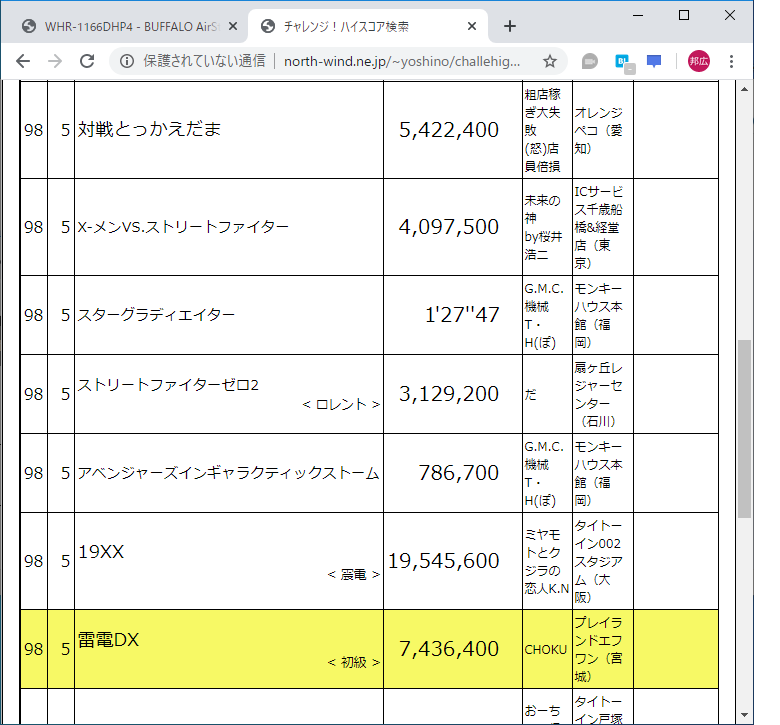Close the Chrome window
The height and width of the screenshot is (725, 780).
(730, 15)
